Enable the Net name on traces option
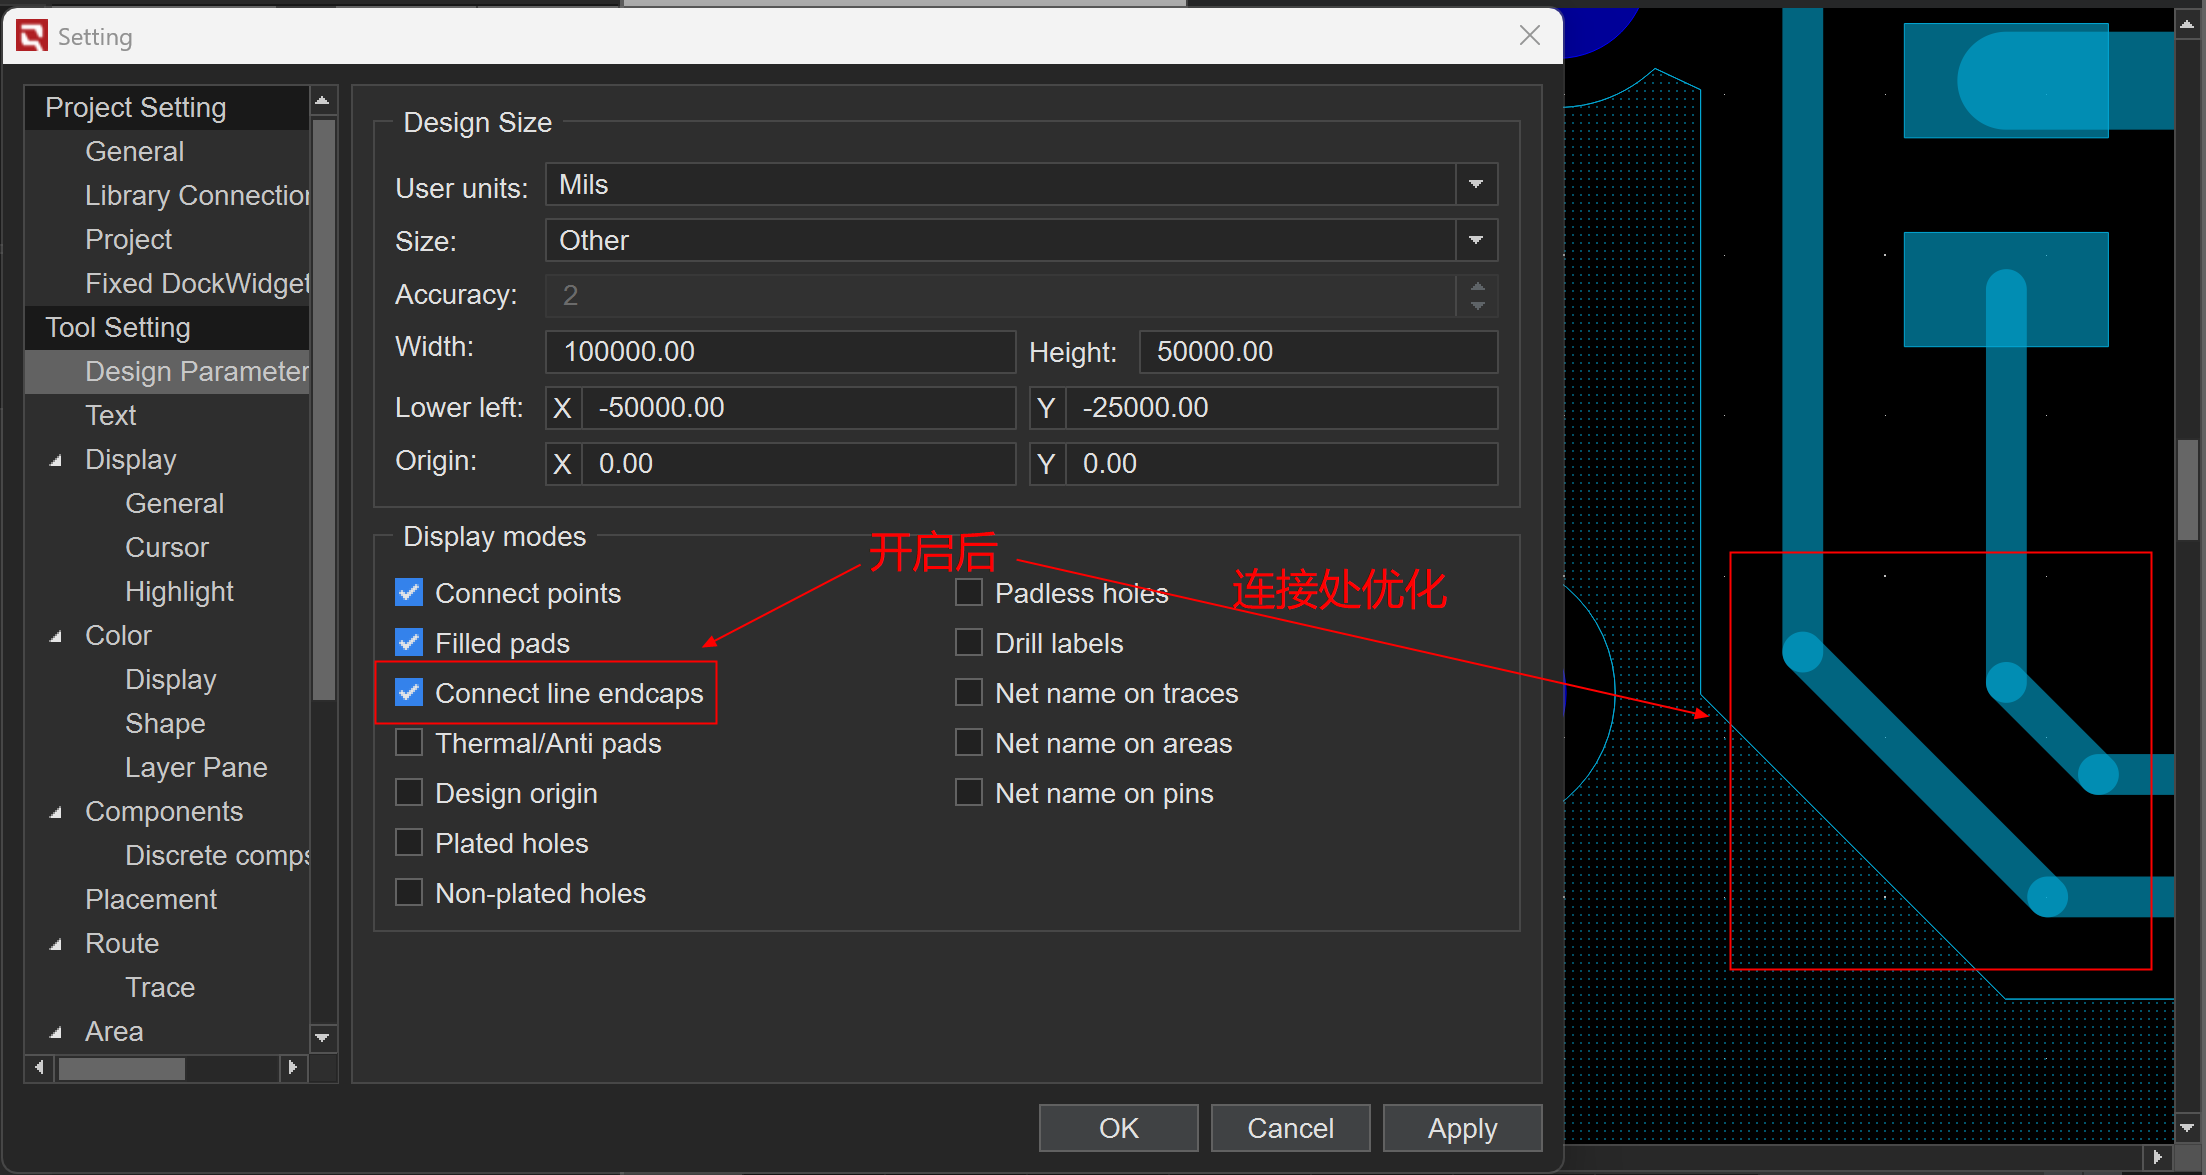This screenshot has width=2206, height=1175. [968, 693]
